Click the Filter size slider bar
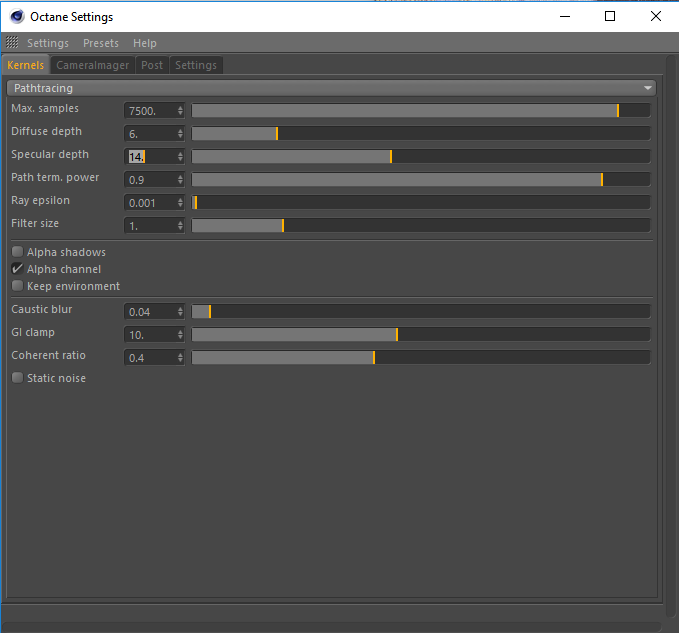This screenshot has height=633, width=679. point(421,226)
